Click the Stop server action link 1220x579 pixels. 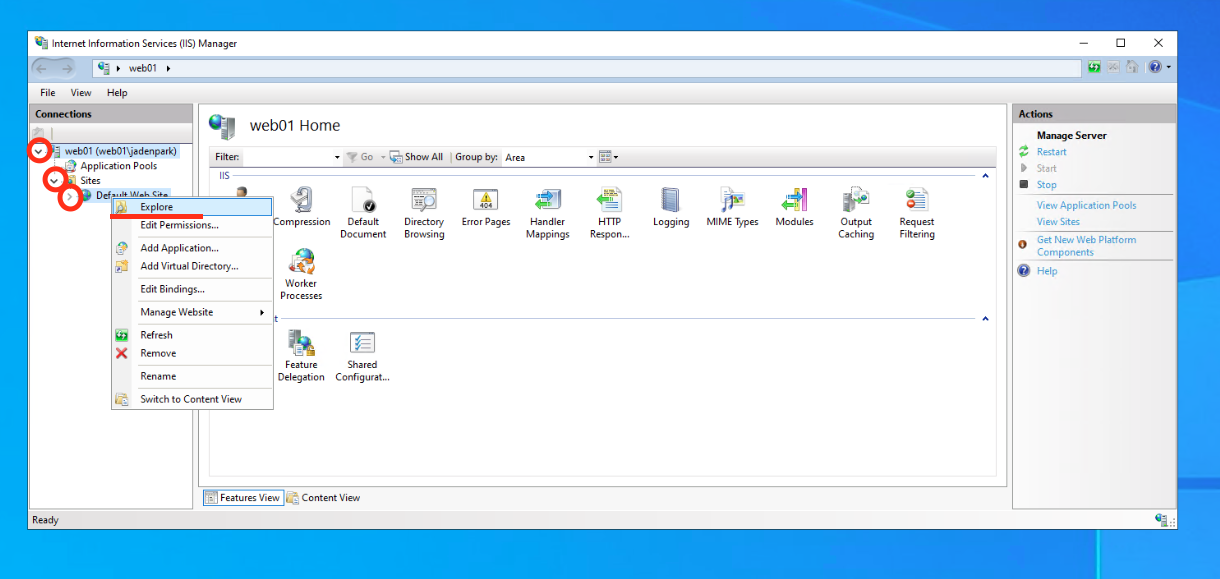tap(1046, 185)
